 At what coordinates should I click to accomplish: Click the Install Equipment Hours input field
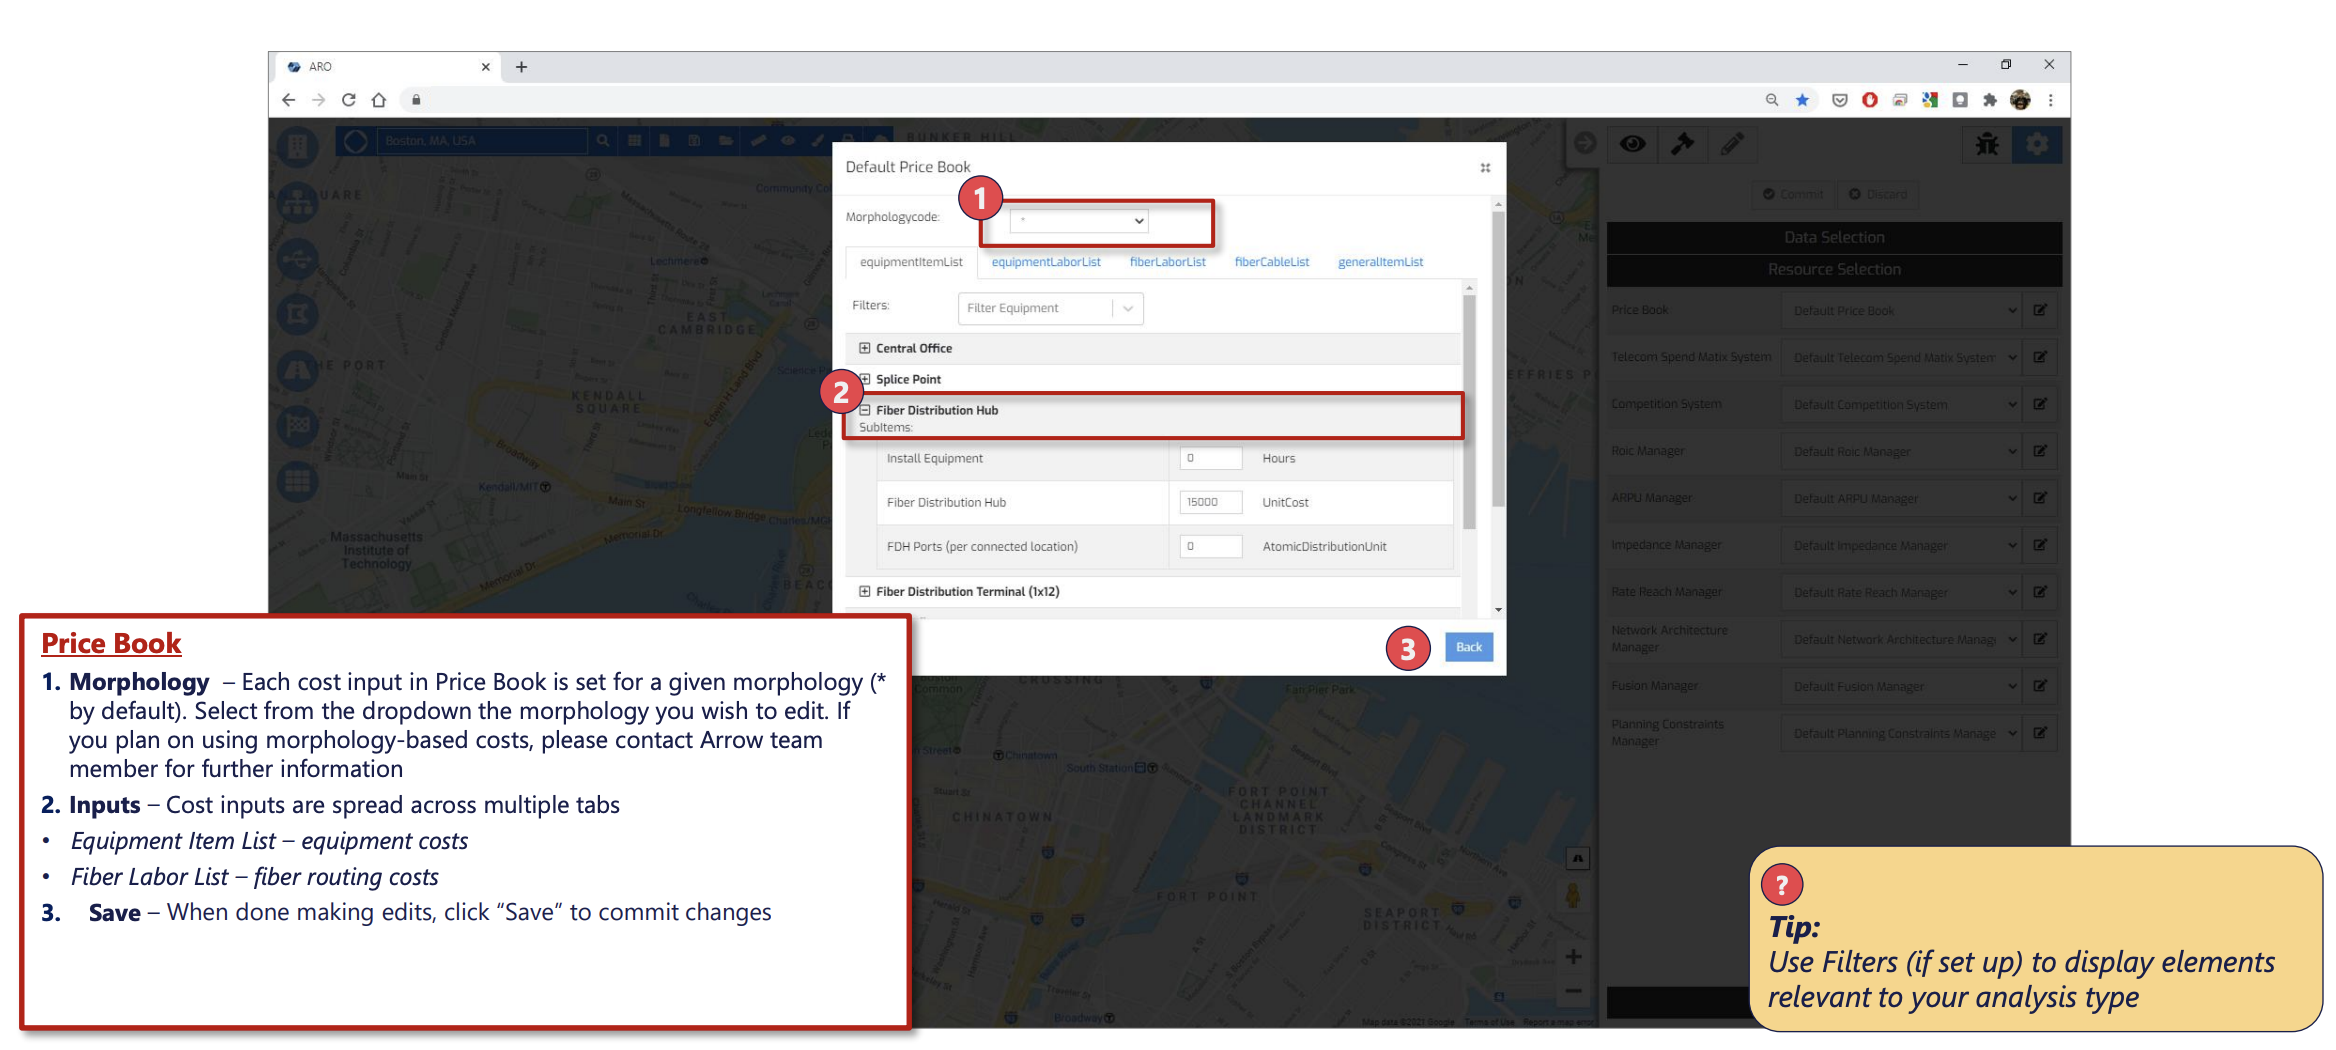click(1210, 458)
